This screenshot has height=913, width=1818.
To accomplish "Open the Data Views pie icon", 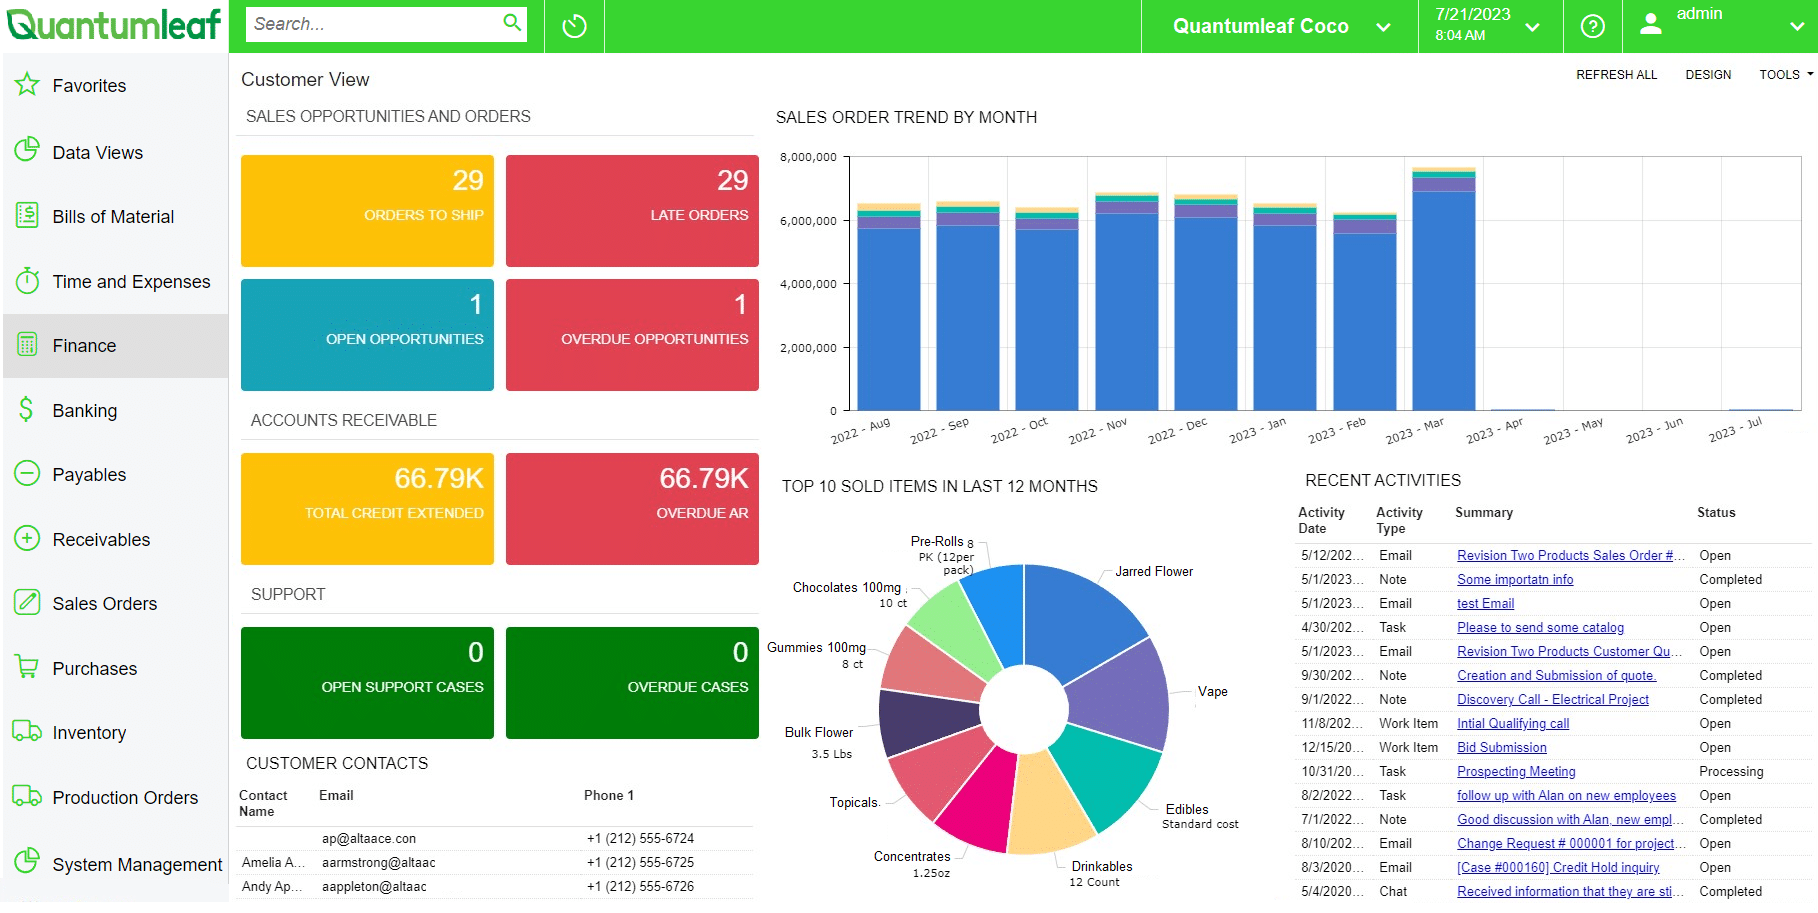I will pos(27,151).
